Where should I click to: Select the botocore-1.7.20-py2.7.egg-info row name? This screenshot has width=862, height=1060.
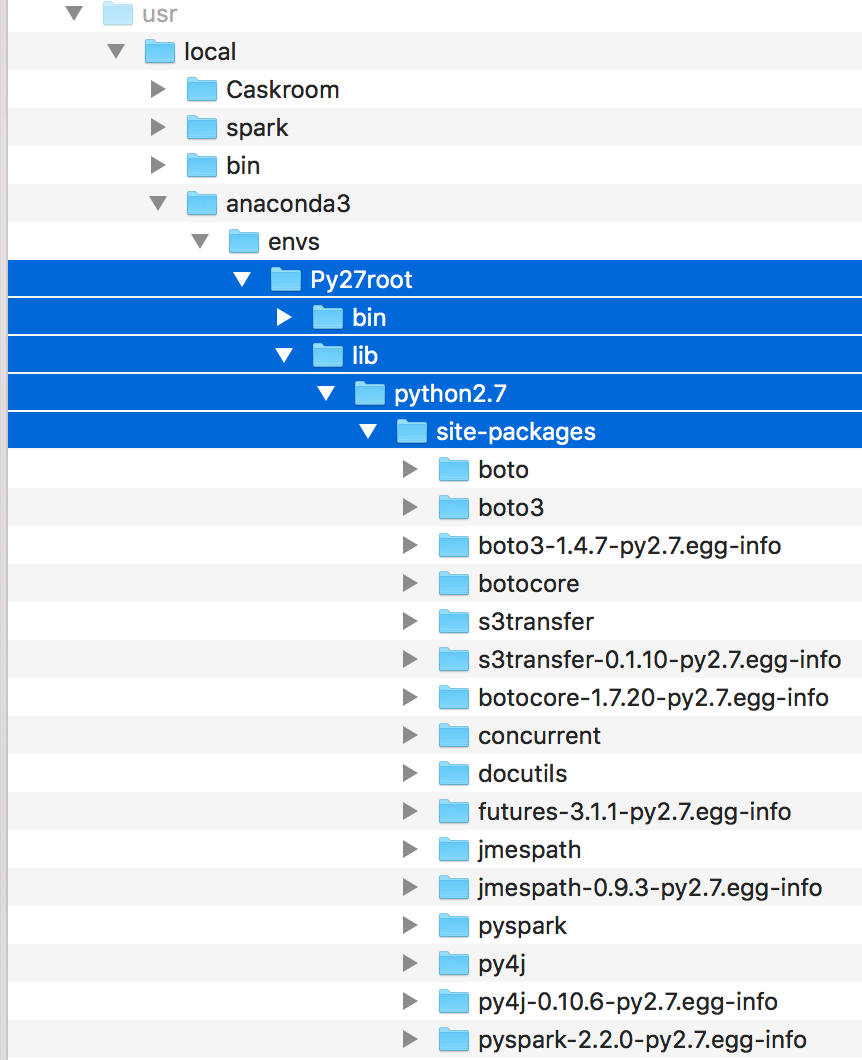pos(653,698)
